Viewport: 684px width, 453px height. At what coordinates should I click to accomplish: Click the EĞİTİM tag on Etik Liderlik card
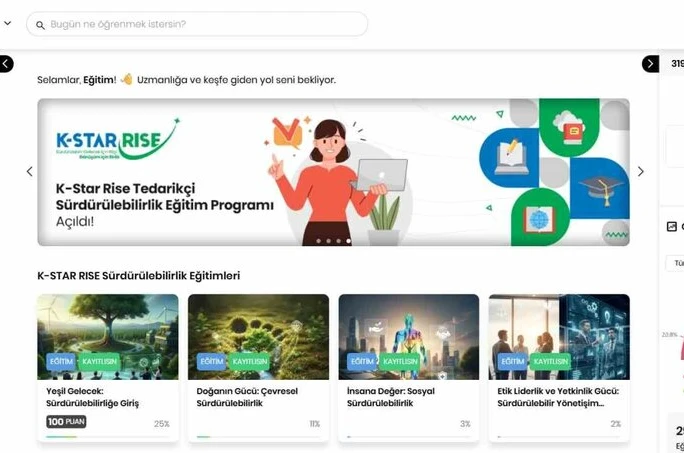click(513, 362)
